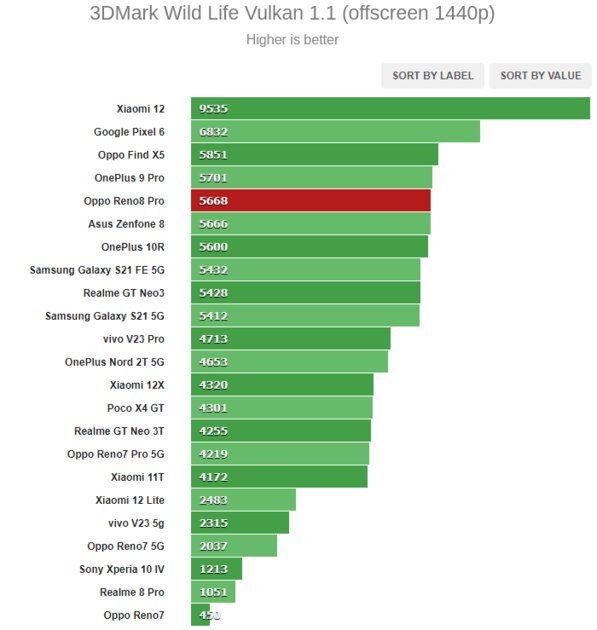Click the Samsung Galaxy S21 FE 5G label

click(97, 270)
